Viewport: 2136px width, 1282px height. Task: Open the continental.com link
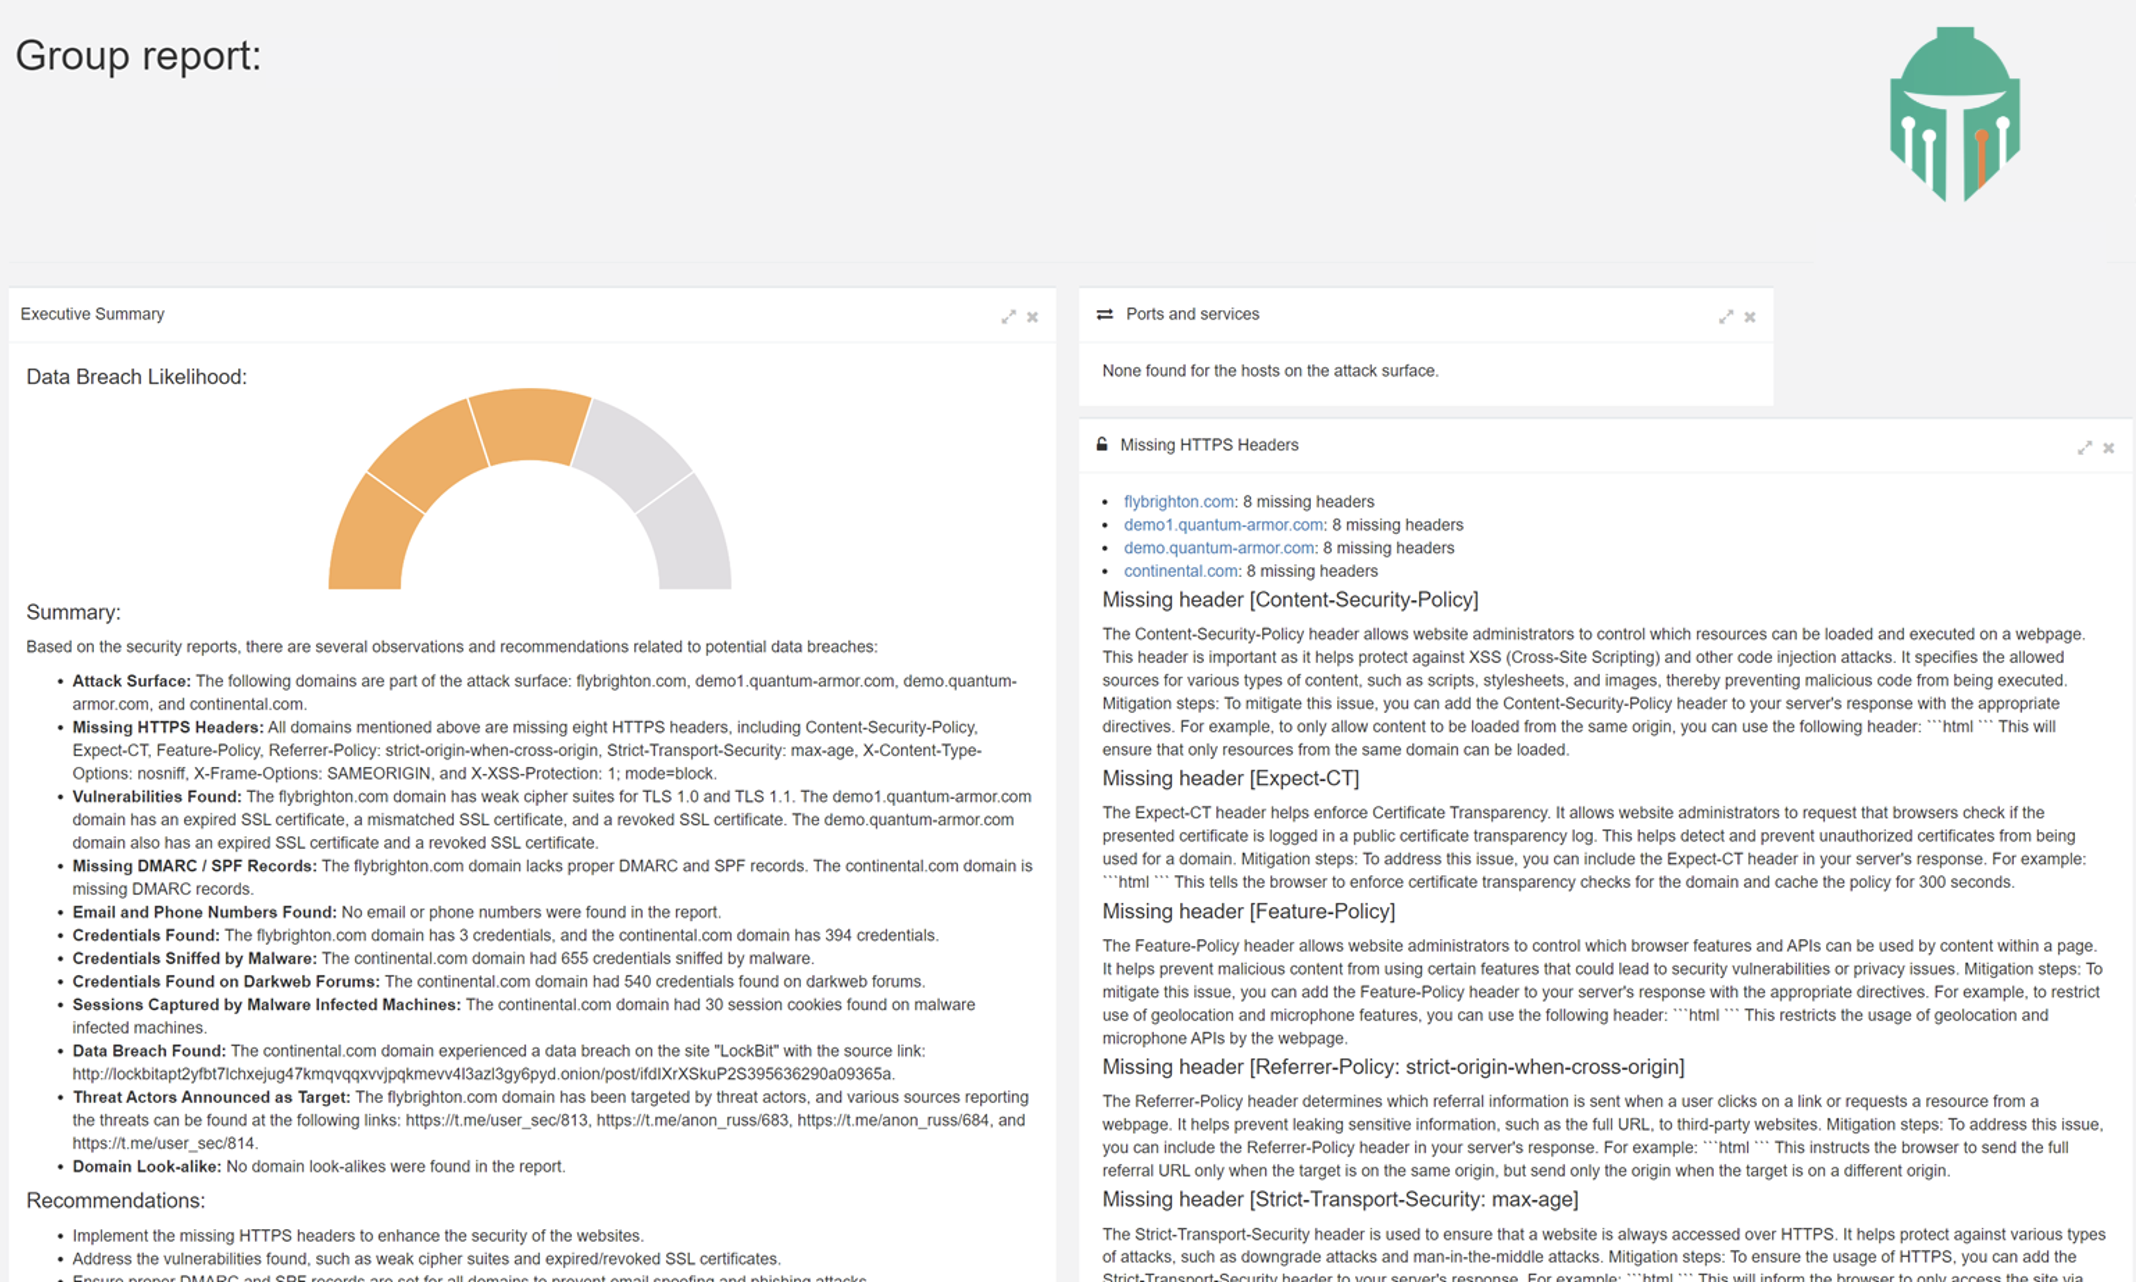[x=1180, y=570]
